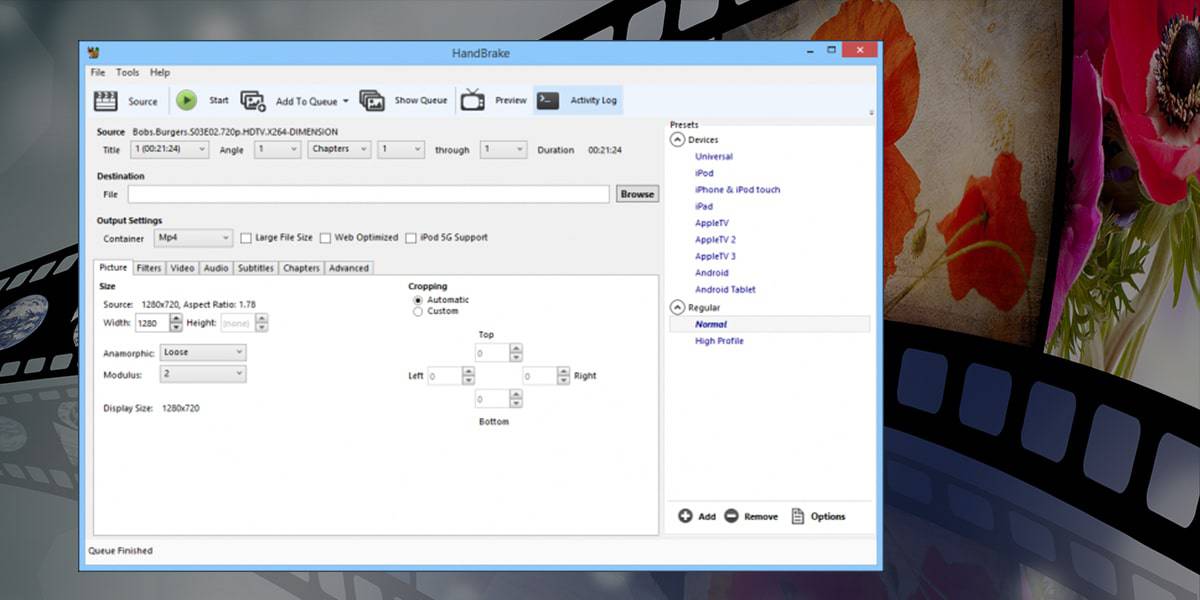Click the Height spinner arrows
1200x600 pixels.
(262, 323)
